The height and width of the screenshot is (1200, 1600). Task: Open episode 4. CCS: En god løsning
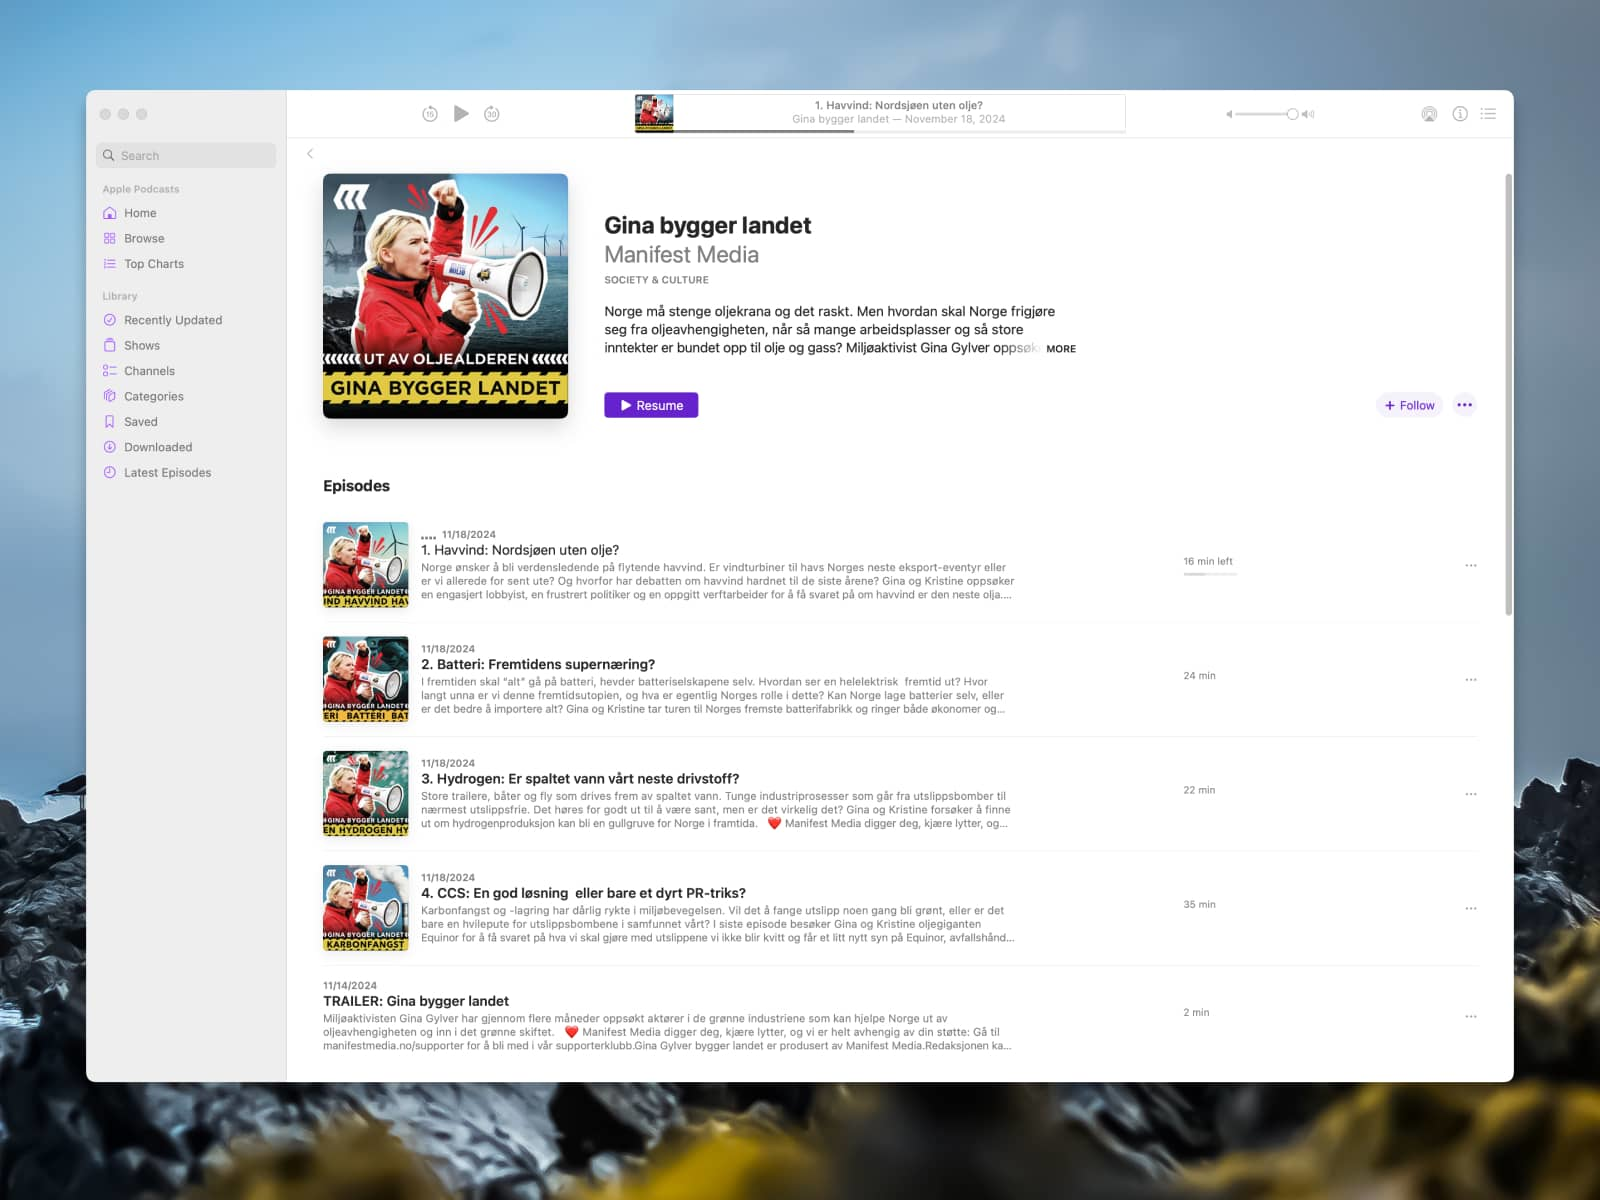tap(583, 893)
